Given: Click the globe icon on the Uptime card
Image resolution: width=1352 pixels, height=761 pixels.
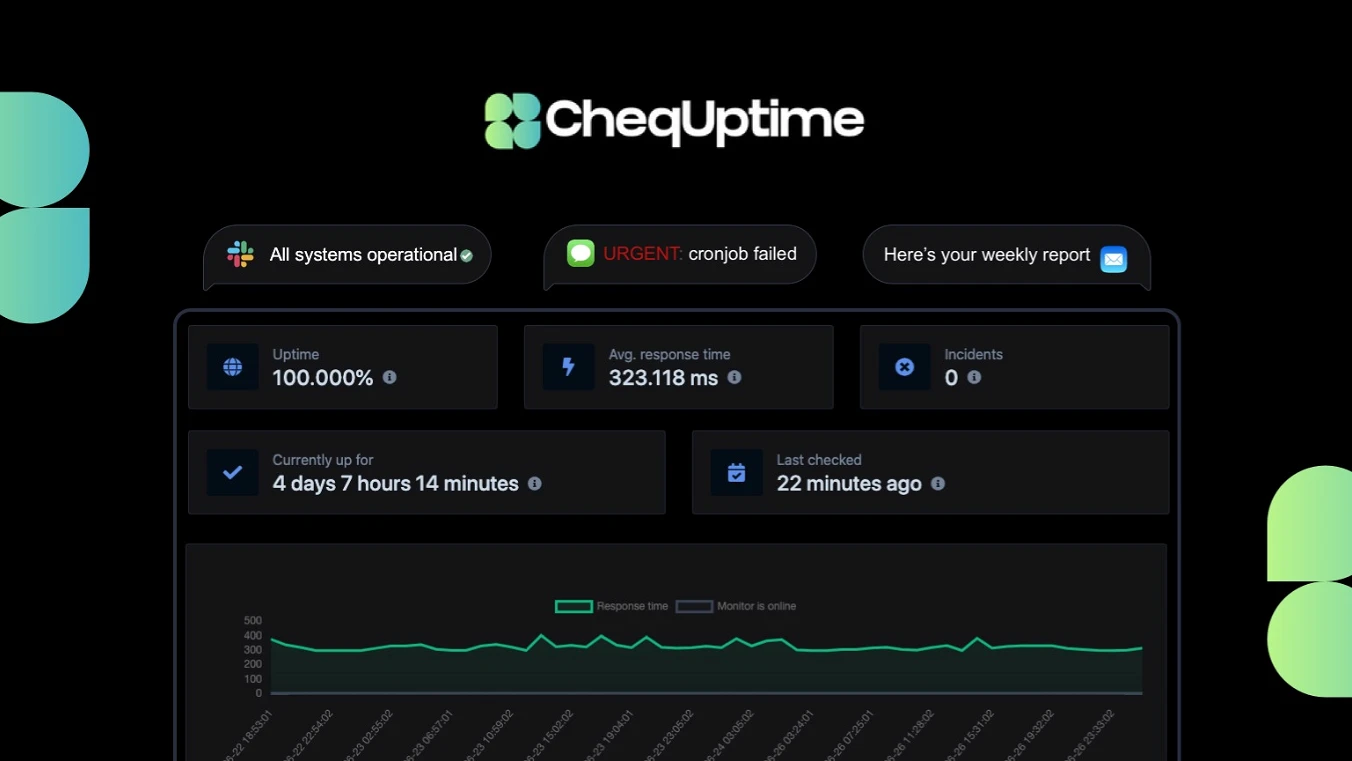Looking at the screenshot, I should tap(233, 367).
